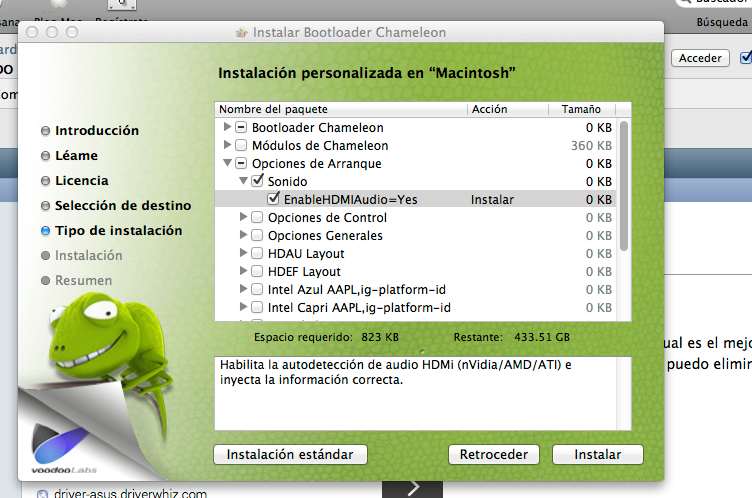Toggle the Bootloader Chameleon checkbox
This screenshot has height=498, width=752.
(x=241, y=128)
